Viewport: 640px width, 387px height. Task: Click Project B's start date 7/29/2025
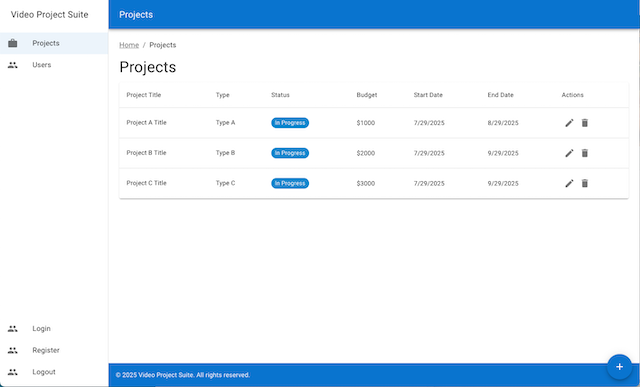point(429,153)
